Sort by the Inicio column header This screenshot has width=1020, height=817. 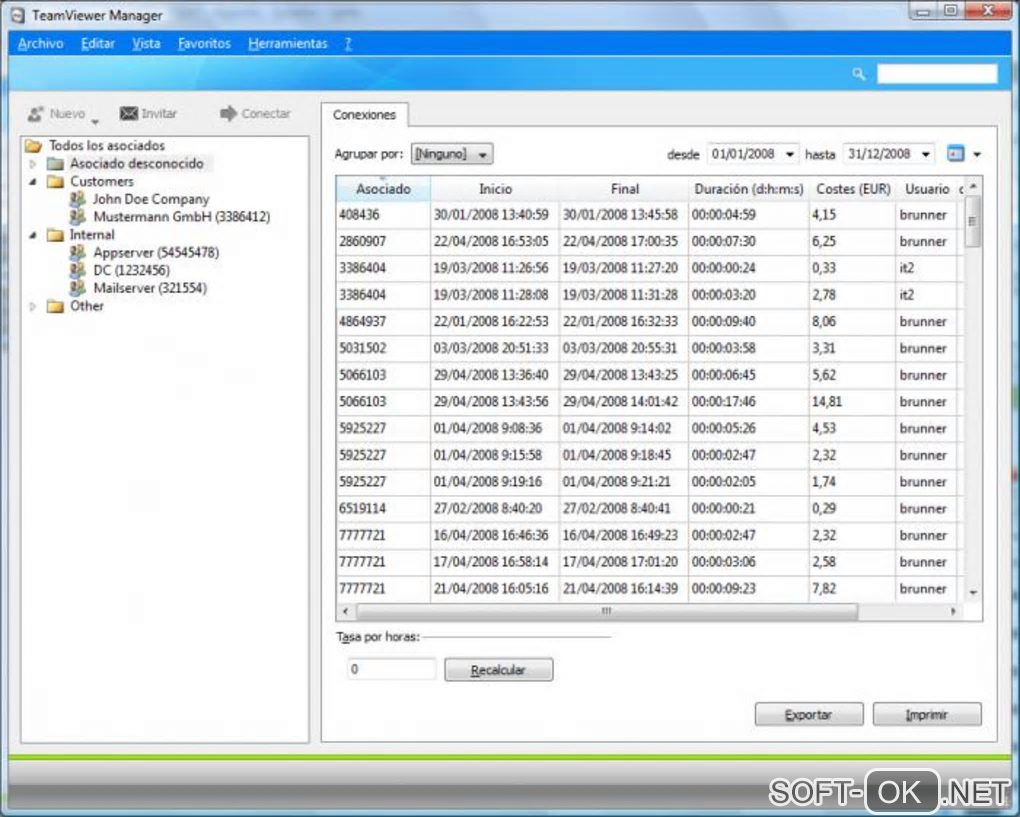[x=495, y=189]
